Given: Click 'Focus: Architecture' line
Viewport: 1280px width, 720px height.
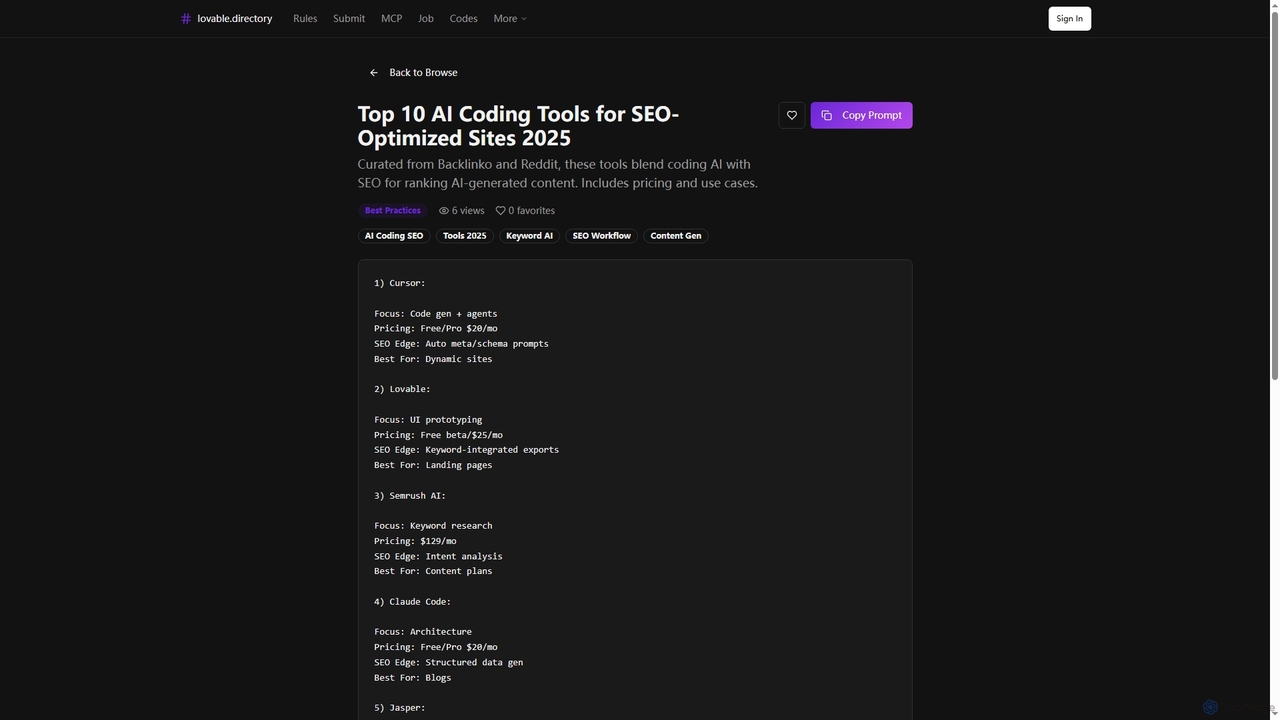Looking at the screenshot, I should pyautogui.click(x=423, y=632).
